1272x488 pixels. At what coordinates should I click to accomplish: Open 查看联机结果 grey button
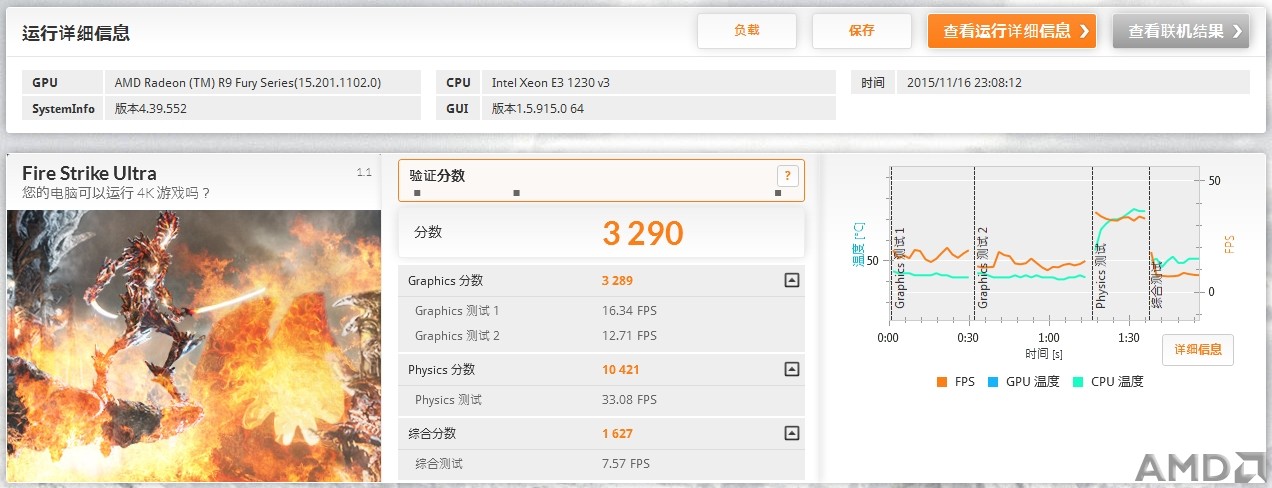(1180, 31)
